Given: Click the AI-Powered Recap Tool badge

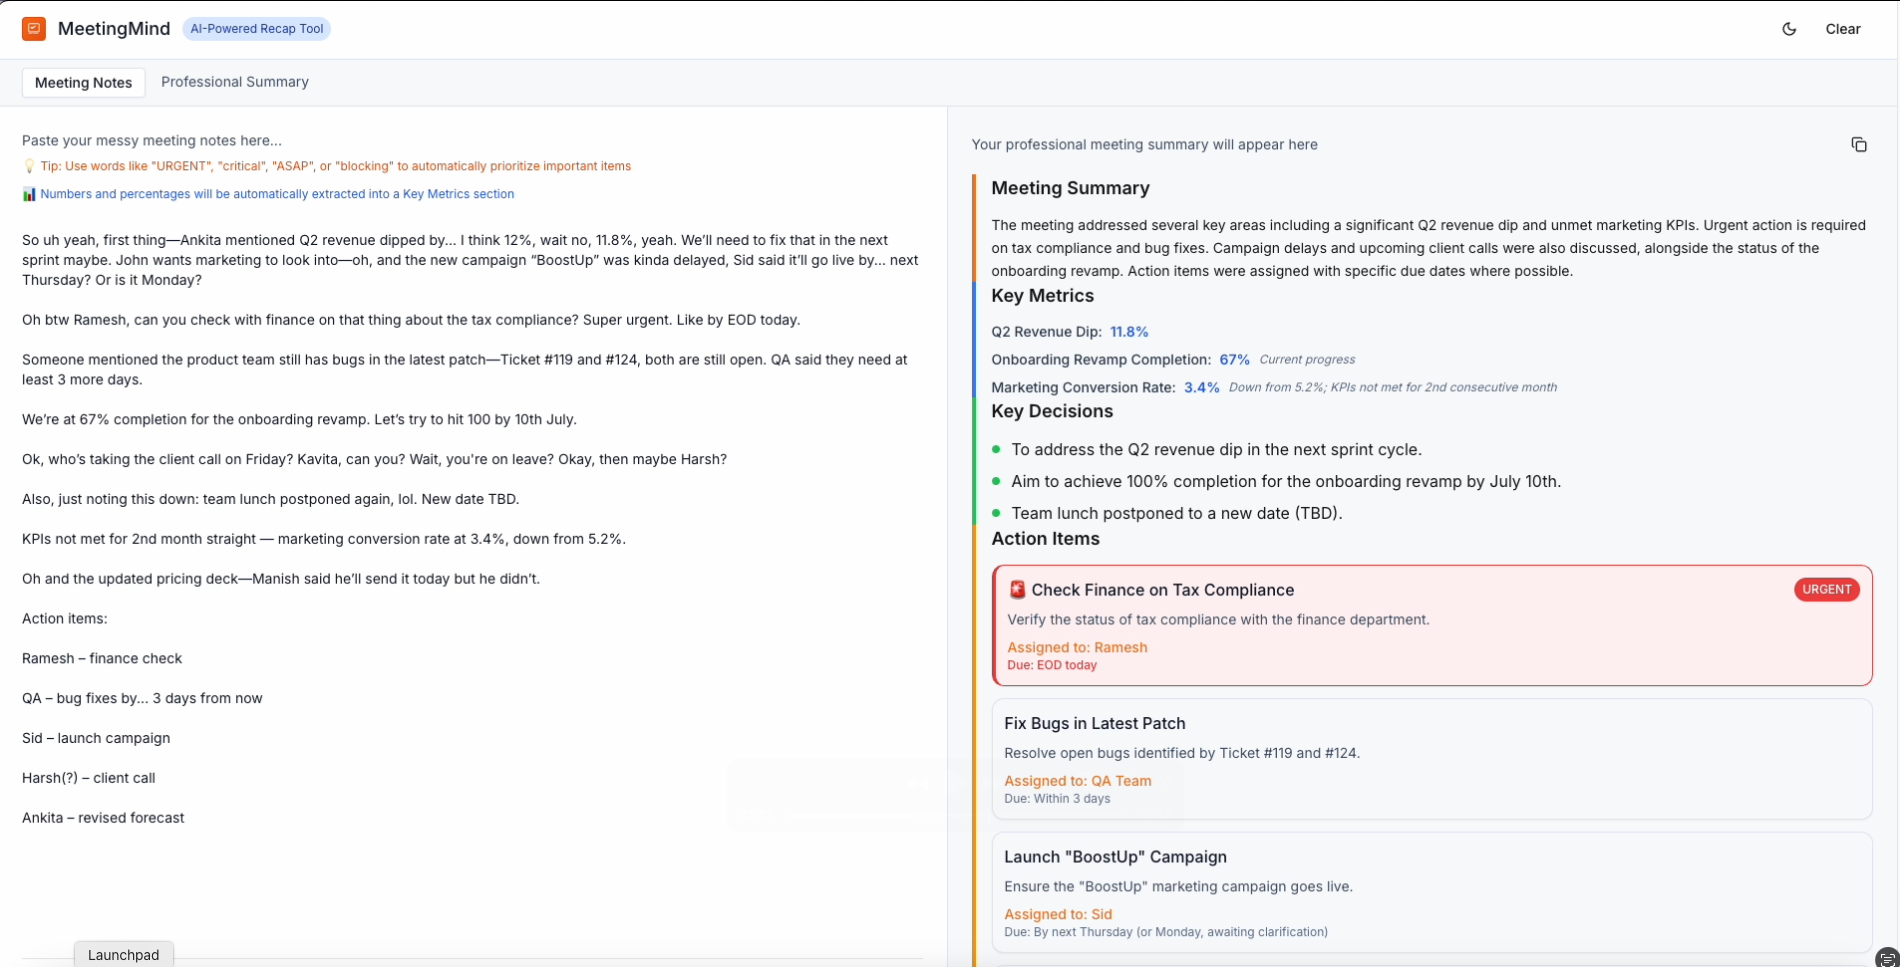Looking at the screenshot, I should (x=257, y=29).
